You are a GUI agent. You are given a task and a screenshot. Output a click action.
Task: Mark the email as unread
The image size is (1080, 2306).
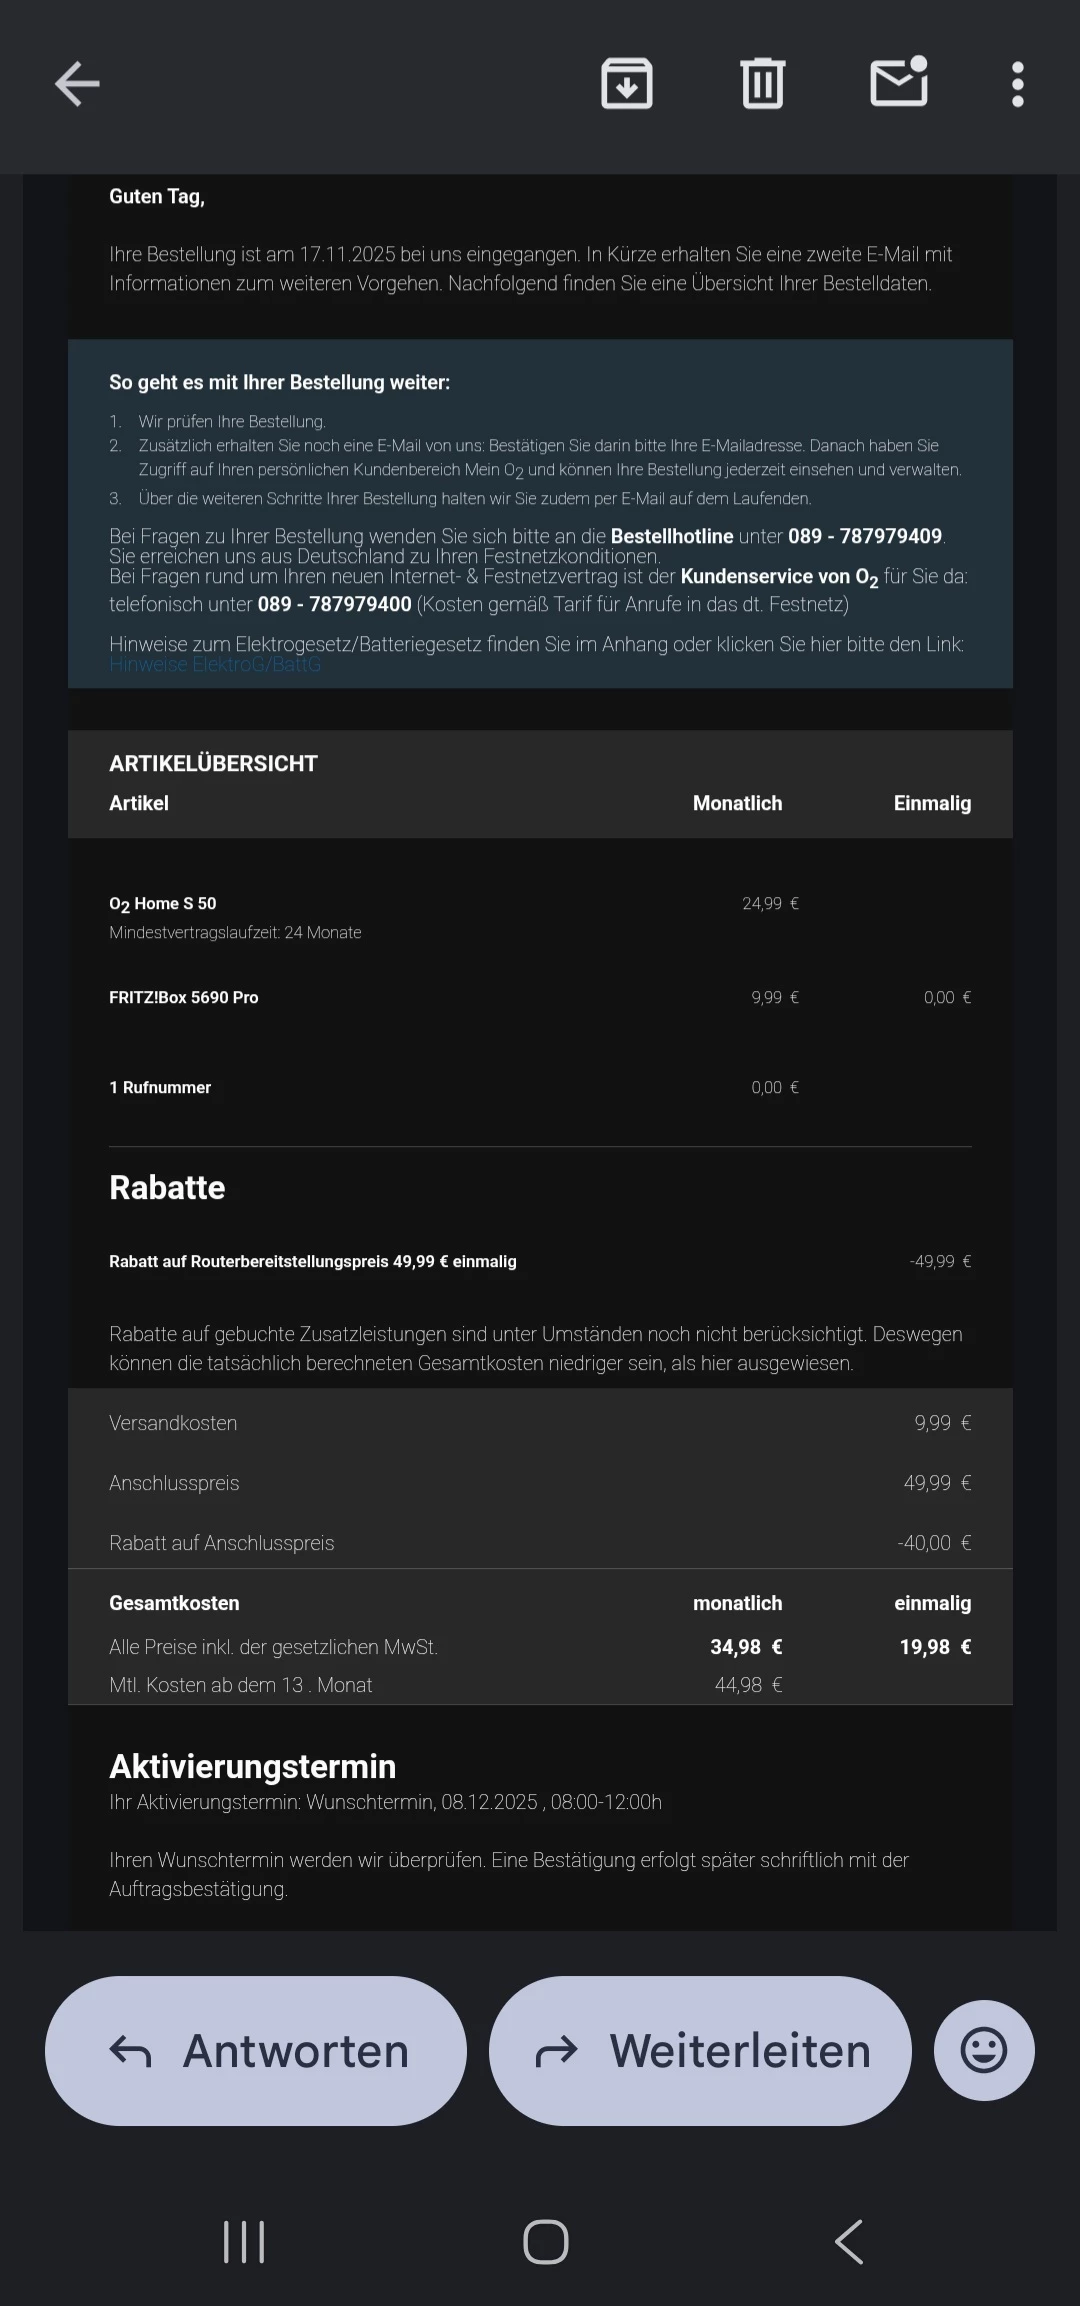point(899,84)
